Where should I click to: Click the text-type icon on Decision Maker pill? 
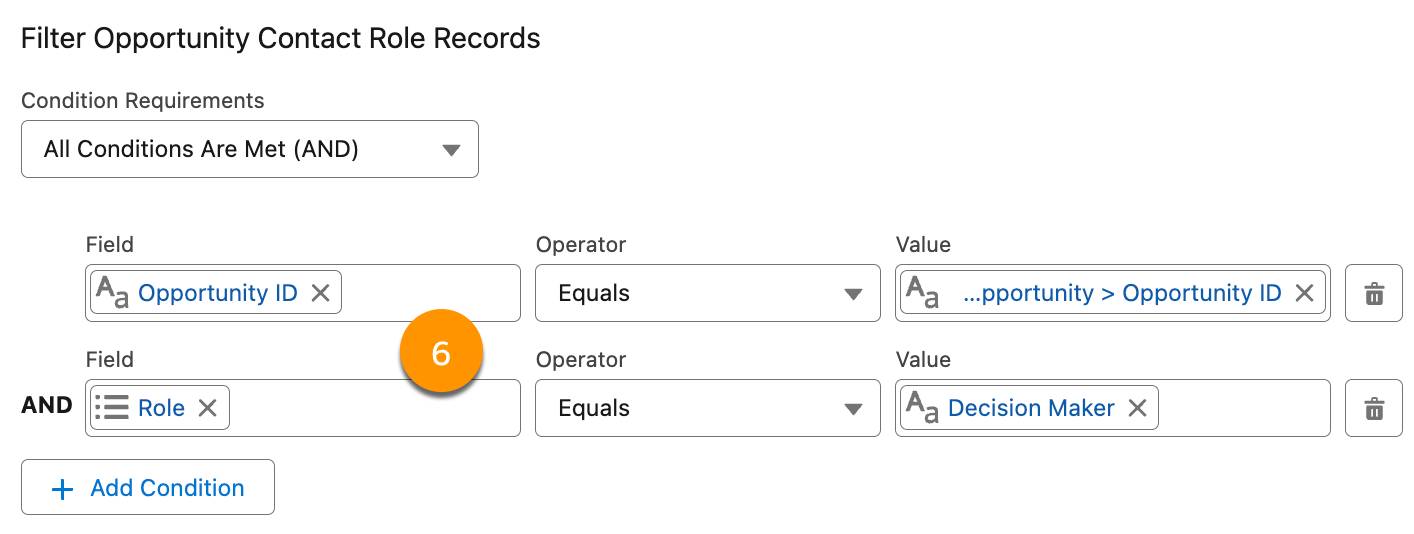pyautogui.click(x=921, y=408)
